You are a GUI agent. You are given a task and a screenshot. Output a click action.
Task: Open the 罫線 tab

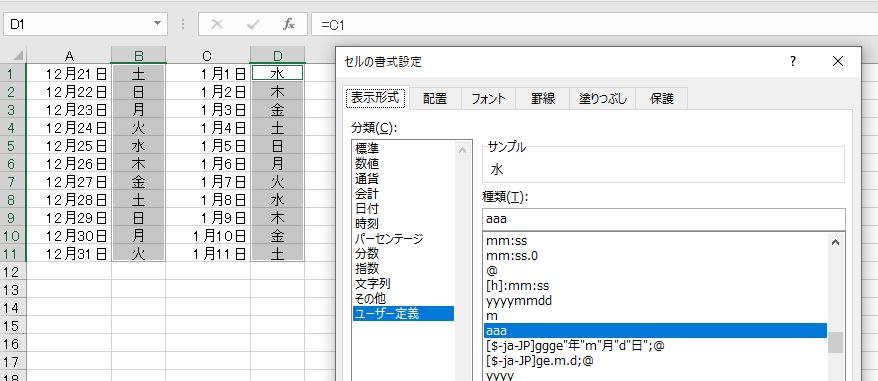click(x=543, y=99)
